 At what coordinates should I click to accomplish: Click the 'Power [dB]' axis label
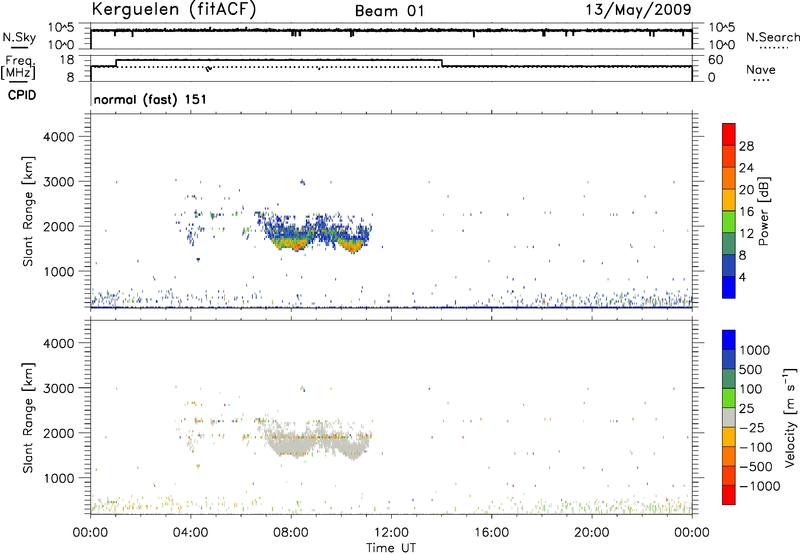(763, 211)
